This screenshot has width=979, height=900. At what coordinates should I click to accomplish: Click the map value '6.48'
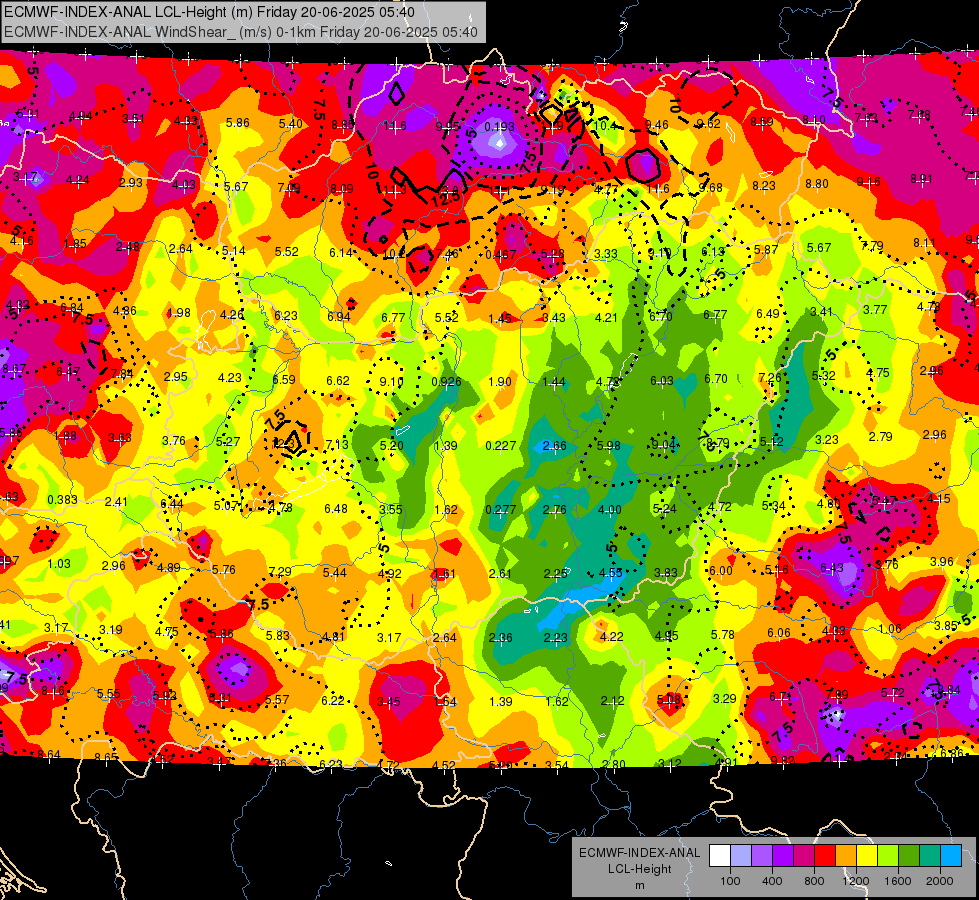(x=336, y=509)
